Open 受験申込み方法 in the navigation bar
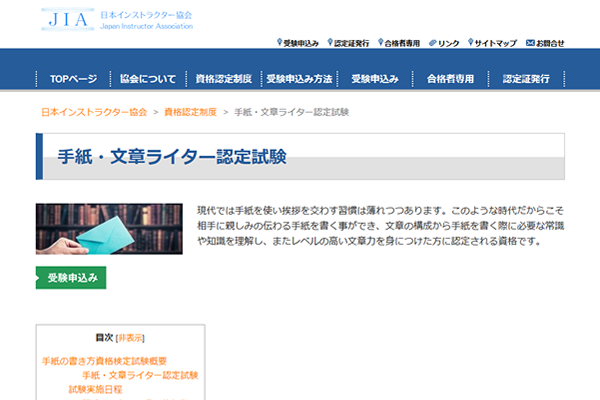 [299, 78]
